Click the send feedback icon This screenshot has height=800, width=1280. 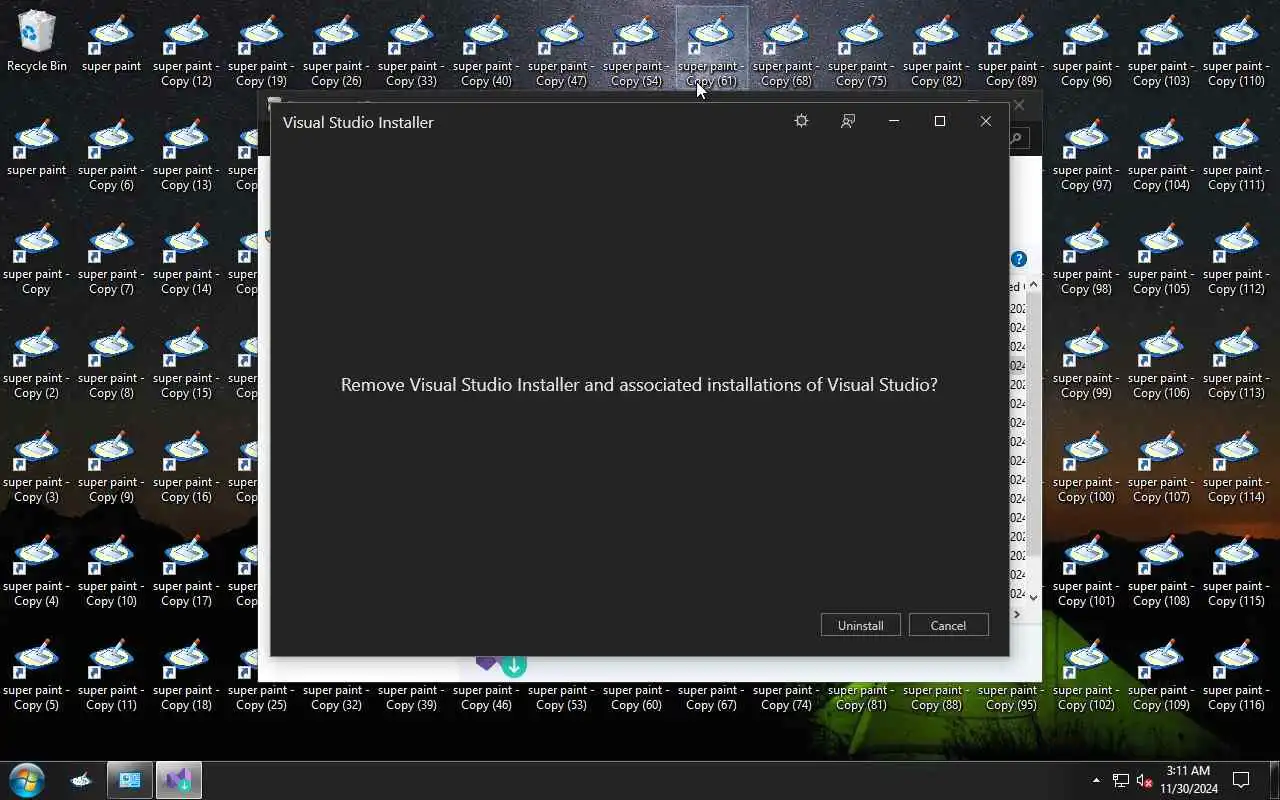click(848, 121)
